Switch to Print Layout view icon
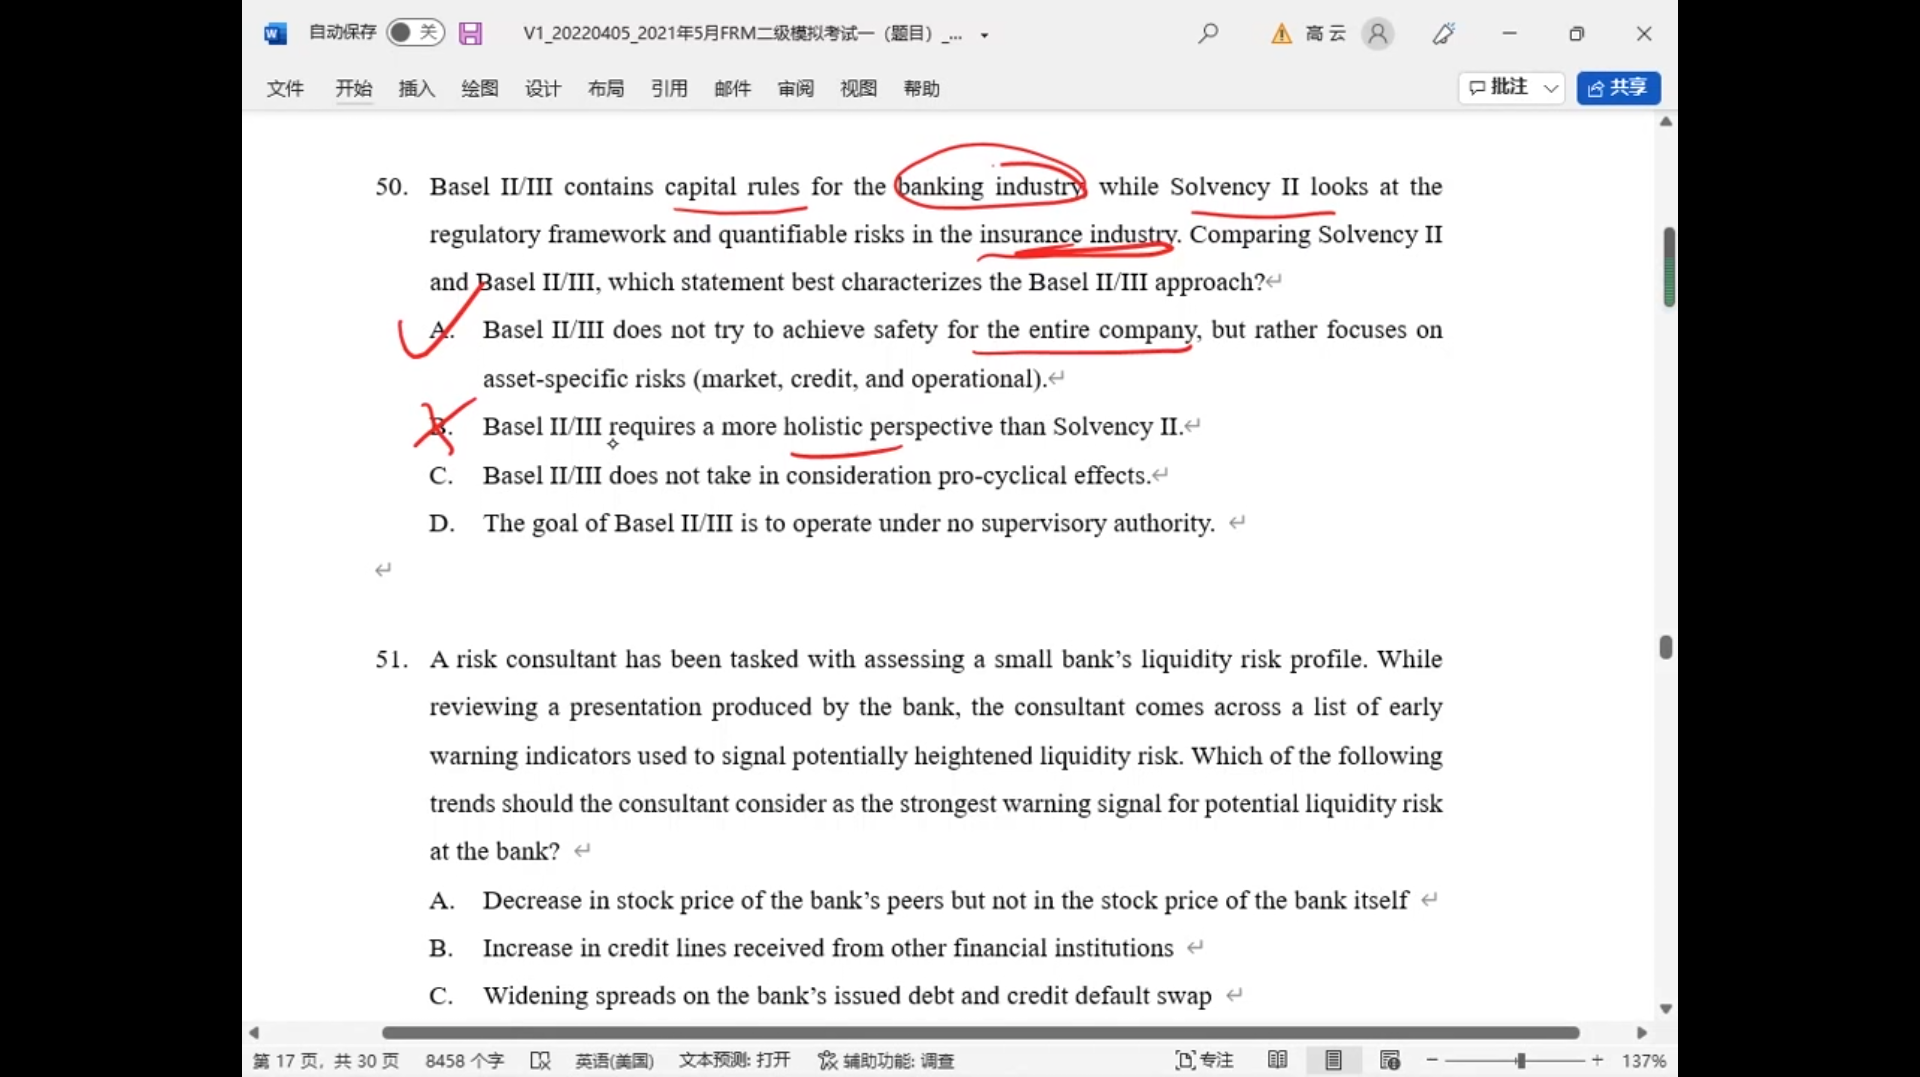The image size is (1920, 1077). (x=1333, y=1060)
